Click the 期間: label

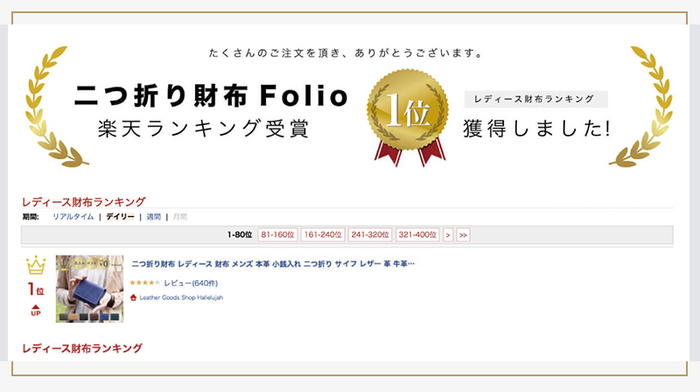click(x=30, y=217)
